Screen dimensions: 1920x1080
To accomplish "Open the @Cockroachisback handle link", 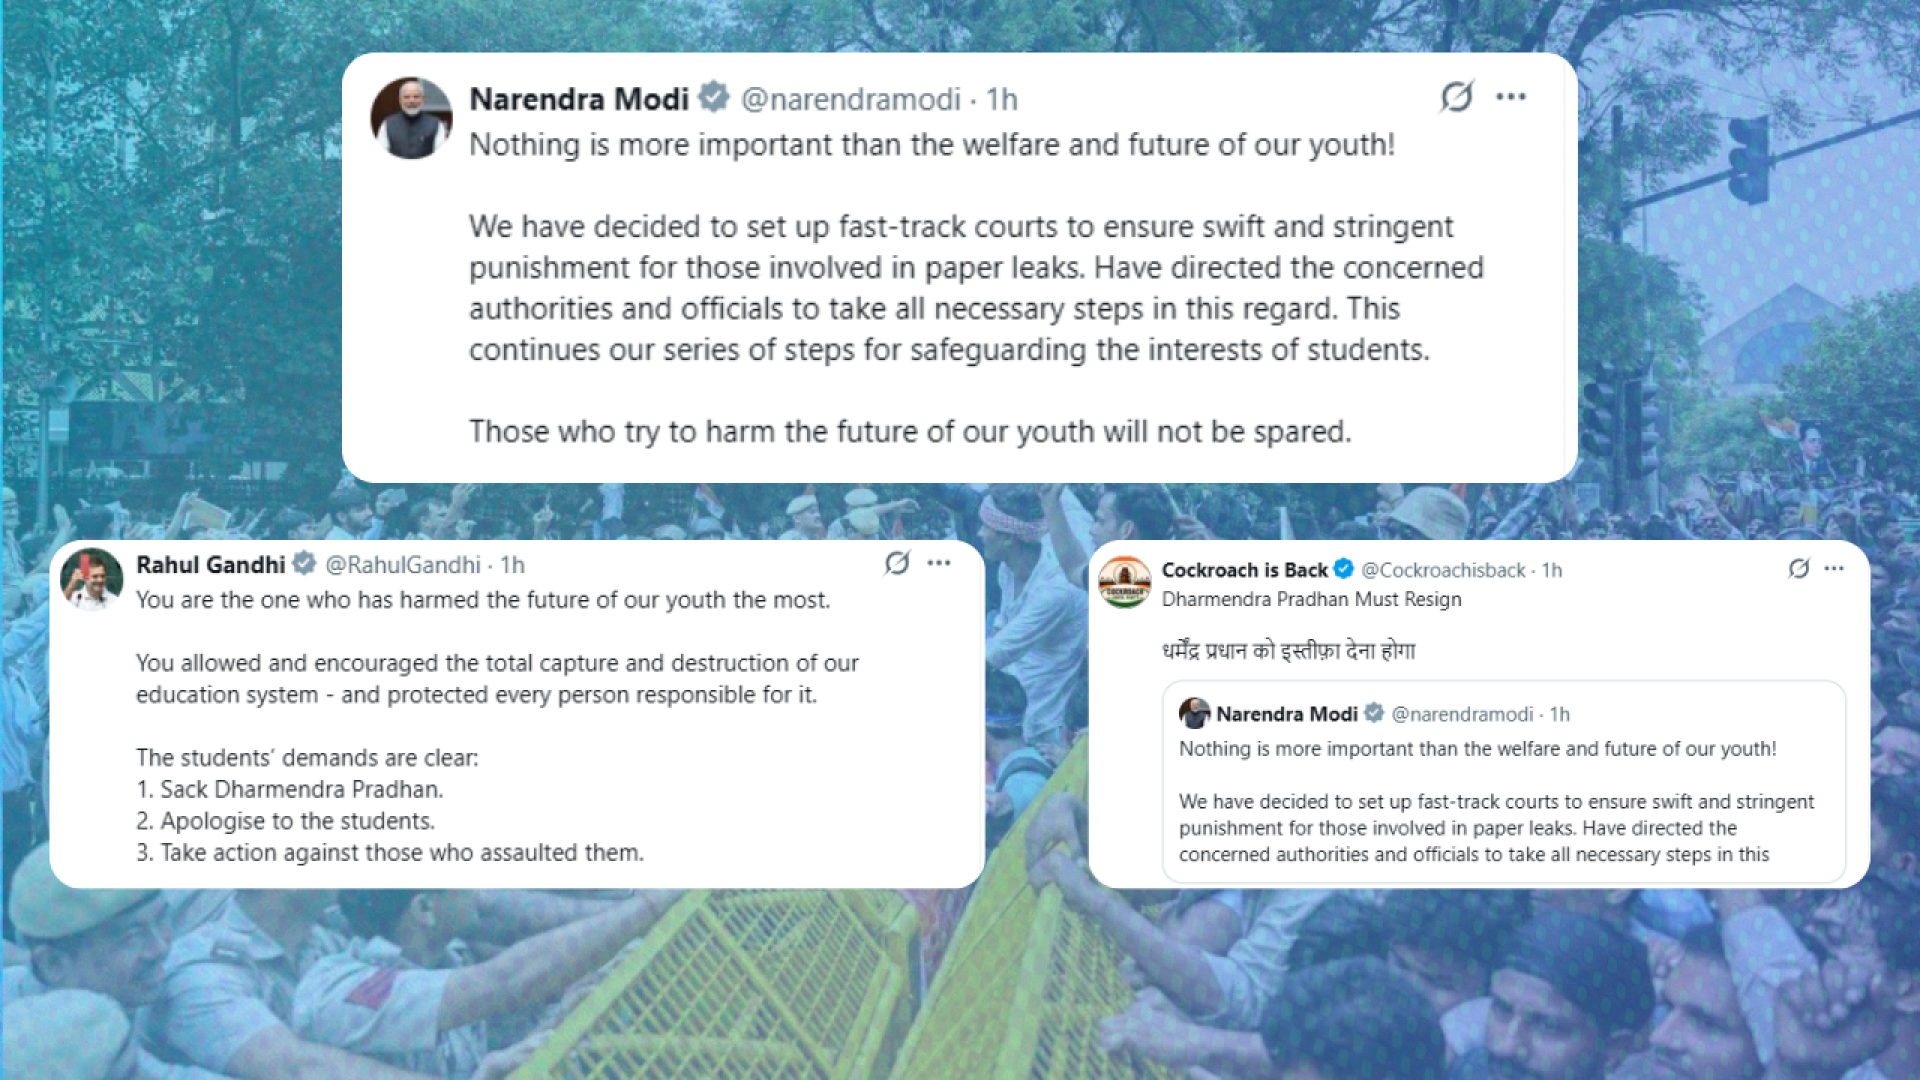I will 1443,570.
